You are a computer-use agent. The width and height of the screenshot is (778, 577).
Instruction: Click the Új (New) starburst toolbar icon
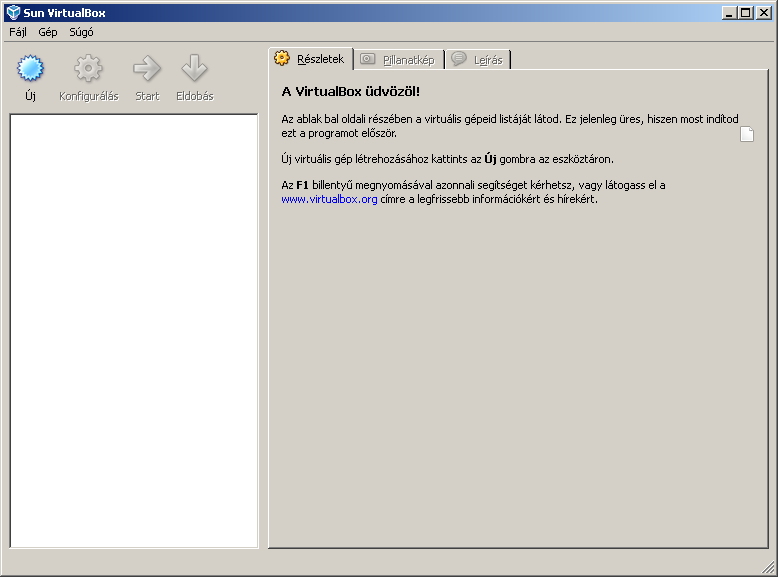(30, 68)
